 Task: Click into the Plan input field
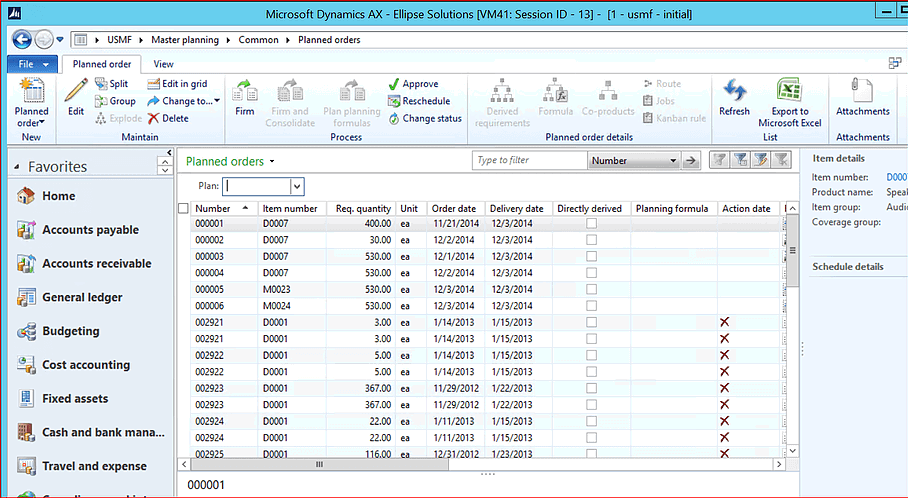pyautogui.click(x=257, y=186)
